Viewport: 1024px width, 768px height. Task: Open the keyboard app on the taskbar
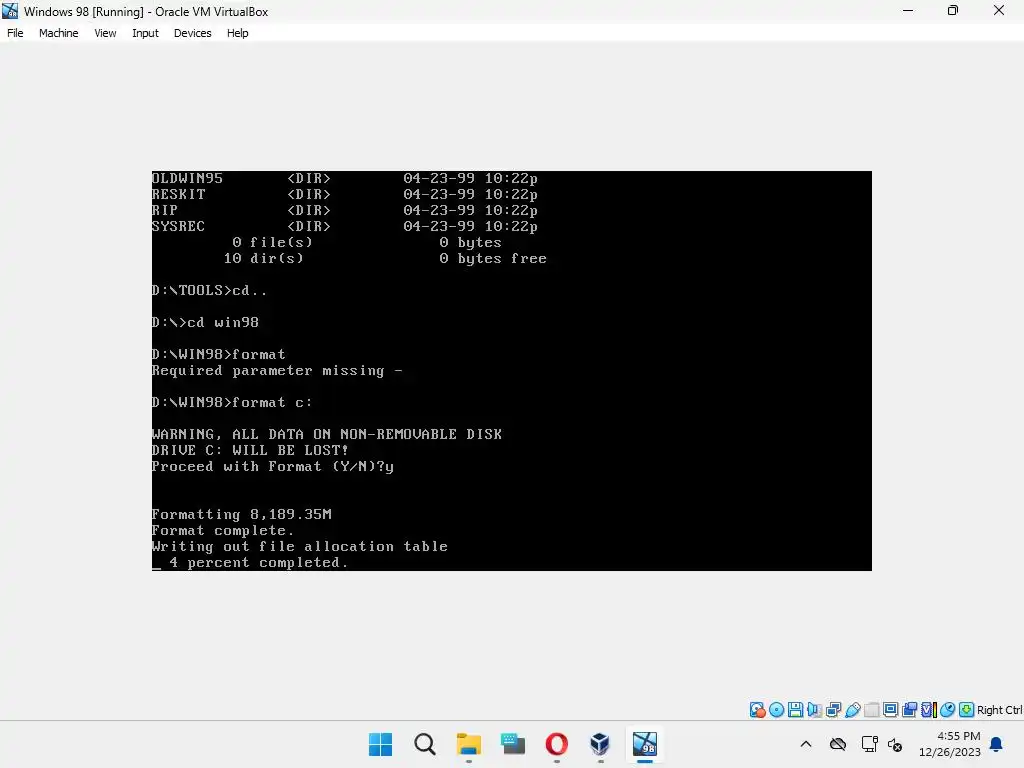click(513, 744)
